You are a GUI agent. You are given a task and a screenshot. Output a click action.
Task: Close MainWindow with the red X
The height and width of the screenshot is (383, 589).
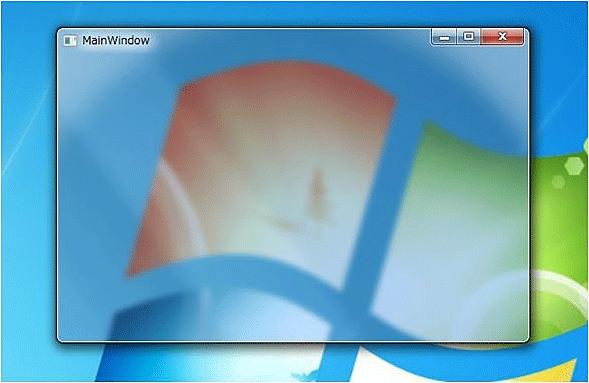502,37
